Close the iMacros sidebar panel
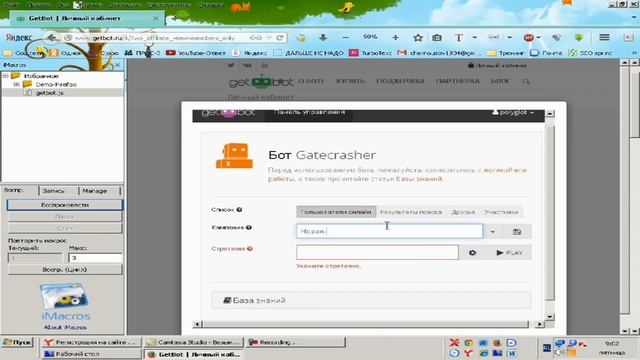Screen dimensions: 640x360 118,64
